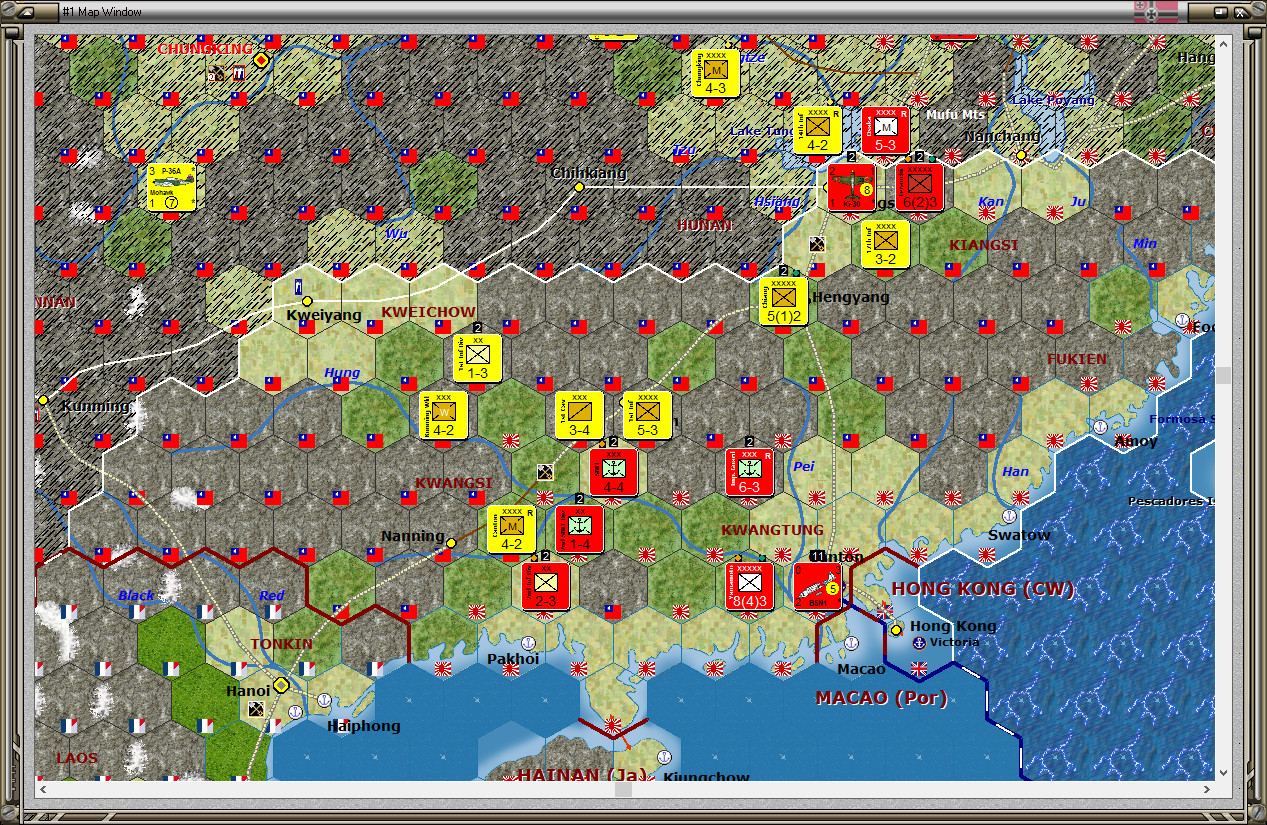The width and height of the screenshot is (1267, 825).
Task: Click the crossed-arrows button at window top right
Action: click(x=1240, y=12)
